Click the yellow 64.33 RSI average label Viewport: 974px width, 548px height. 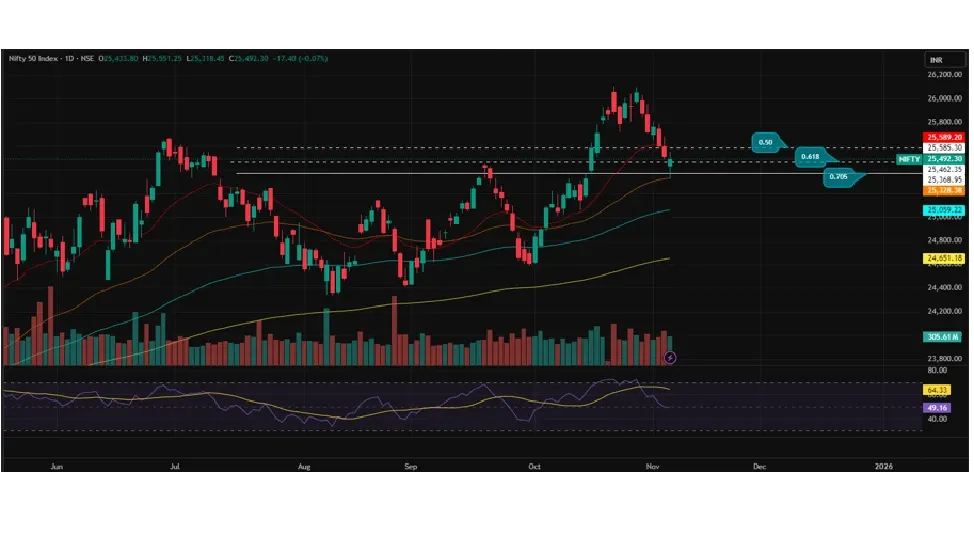937,390
